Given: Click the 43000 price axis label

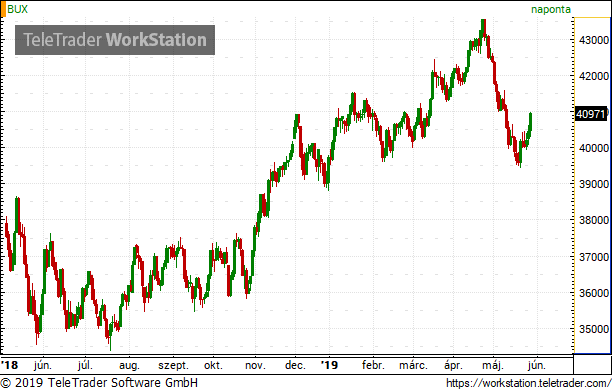Looking at the screenshot, I should coord(594,40).
